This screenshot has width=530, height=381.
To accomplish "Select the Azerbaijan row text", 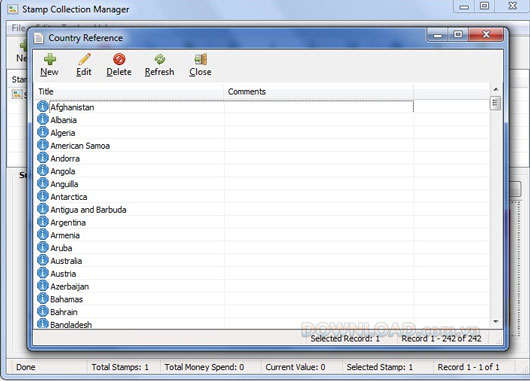I will click(x=70, y=287).
